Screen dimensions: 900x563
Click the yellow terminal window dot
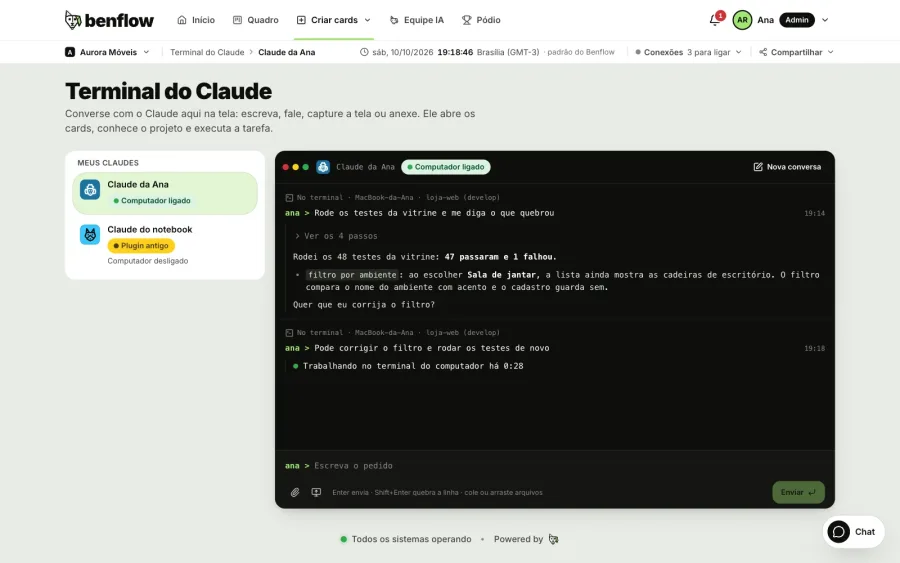[x=296, y=167]
